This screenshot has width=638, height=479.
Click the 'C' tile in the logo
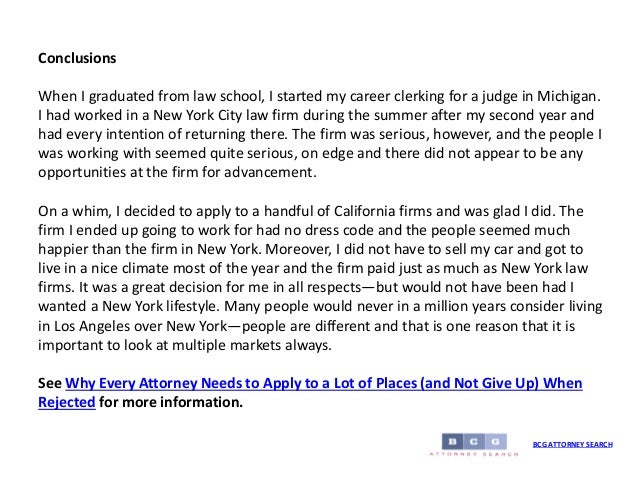[474, 441]
